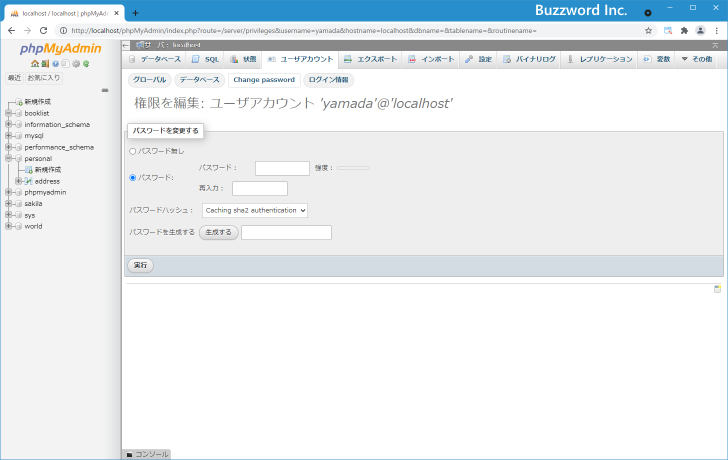Viewport: 728px width, 460px height.
Task: Select the パスワード無し radio option
Action: click(132, 151)
